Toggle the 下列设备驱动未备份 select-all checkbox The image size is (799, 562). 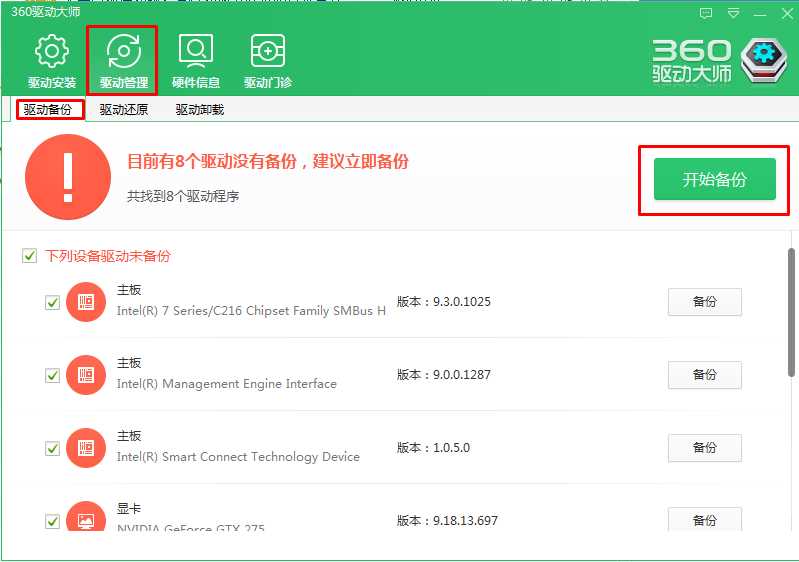30,255
